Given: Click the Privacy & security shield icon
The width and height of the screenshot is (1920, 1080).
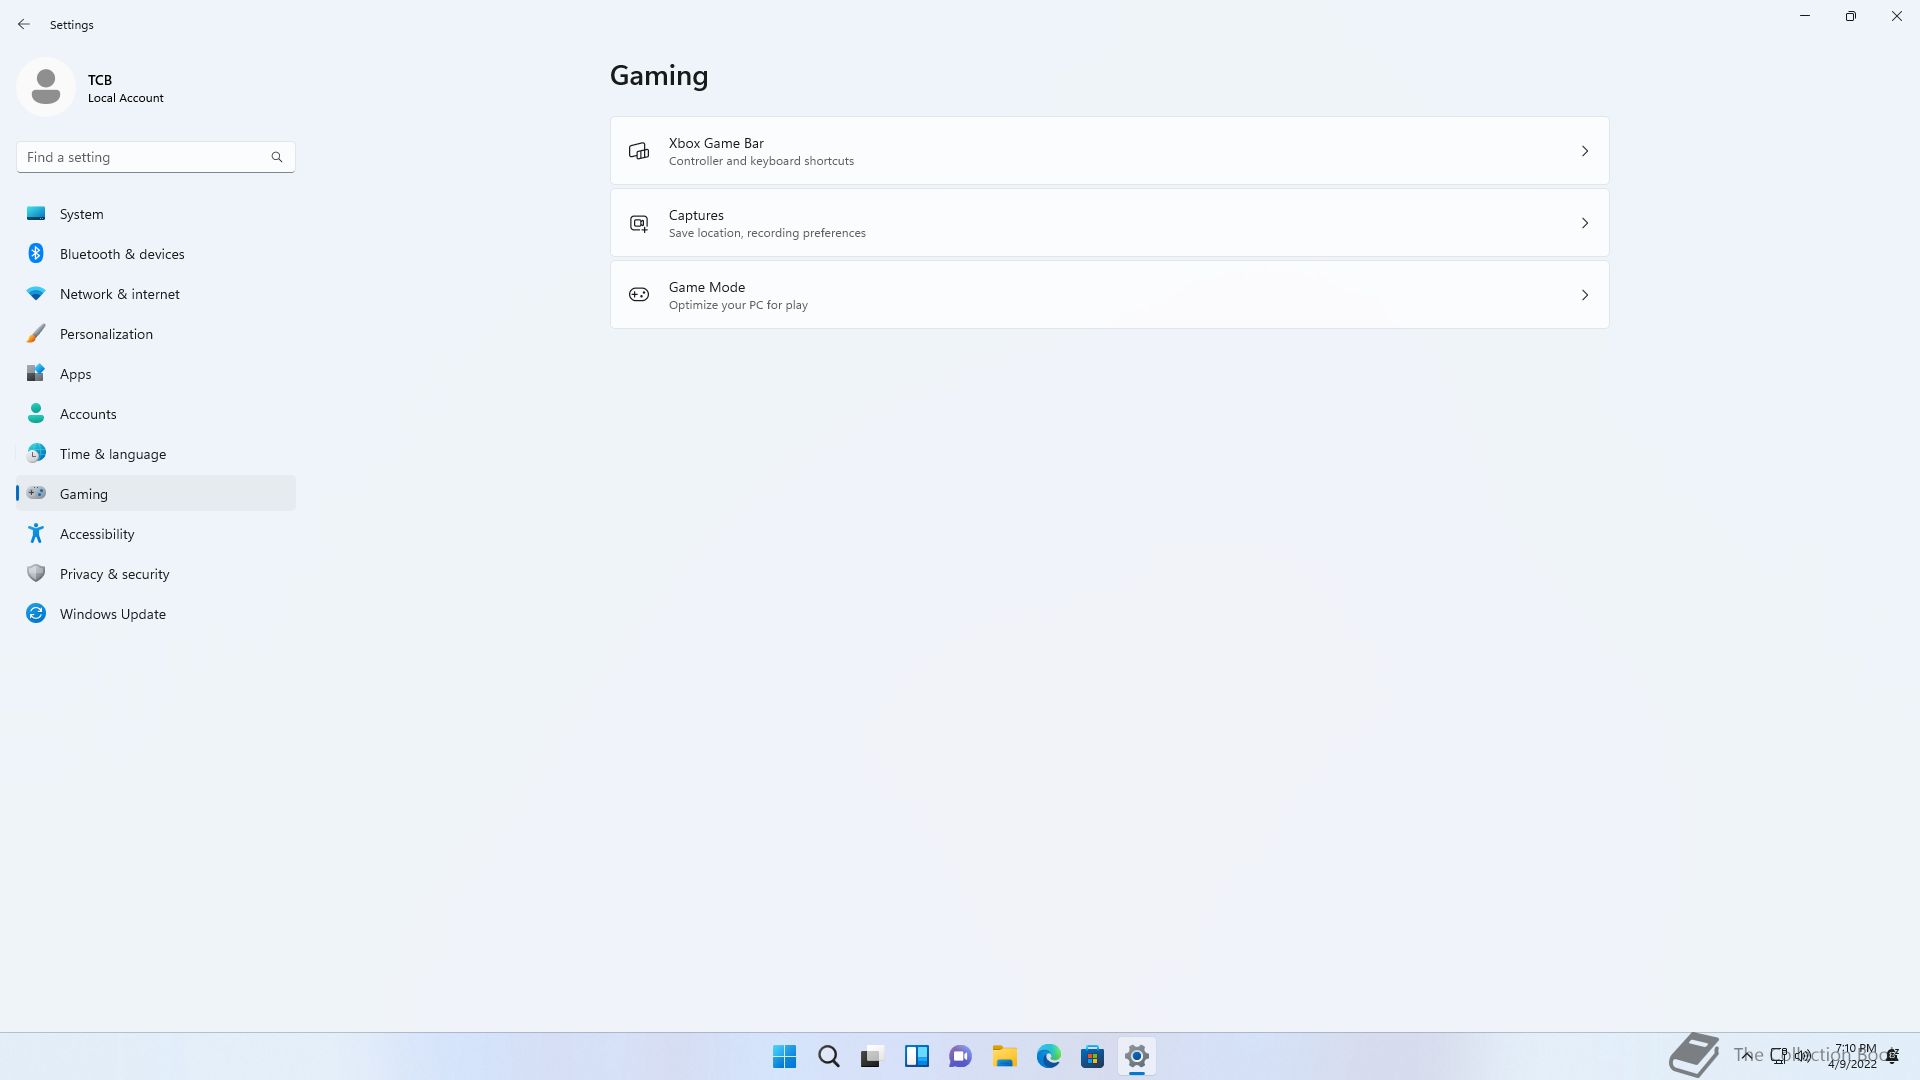Looking at the screenshot, I should pos(36,573).
